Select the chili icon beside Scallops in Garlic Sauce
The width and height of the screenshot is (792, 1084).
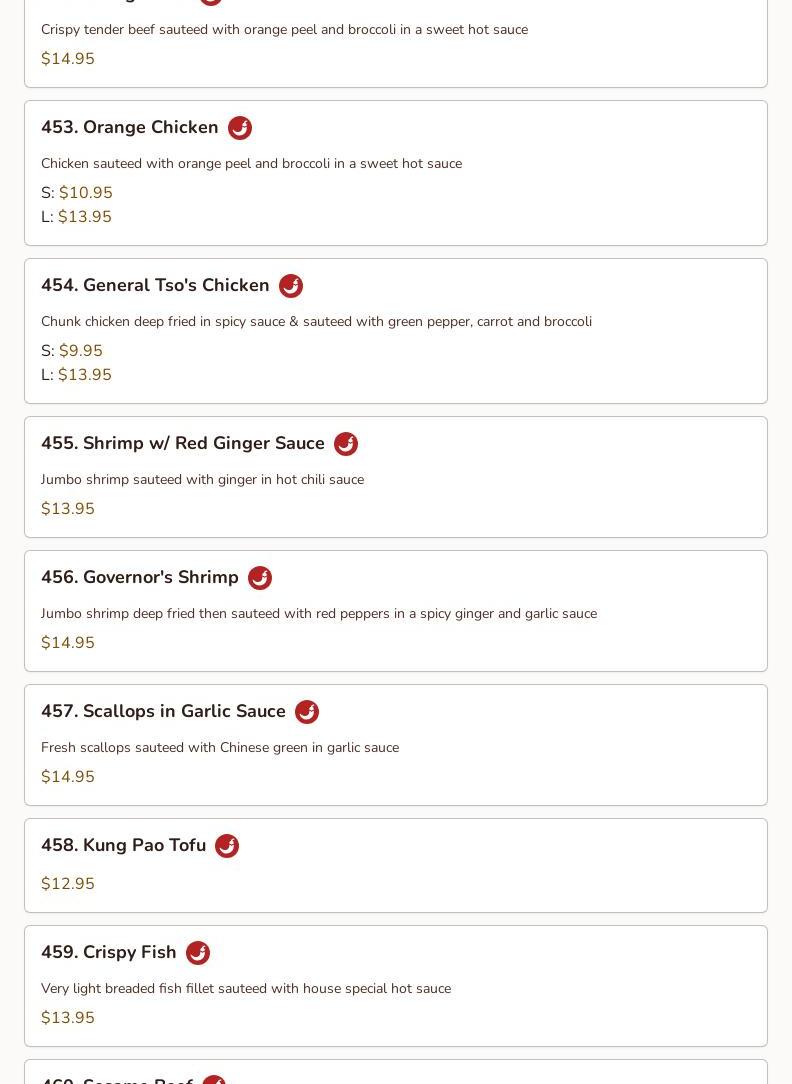point(307,712)
